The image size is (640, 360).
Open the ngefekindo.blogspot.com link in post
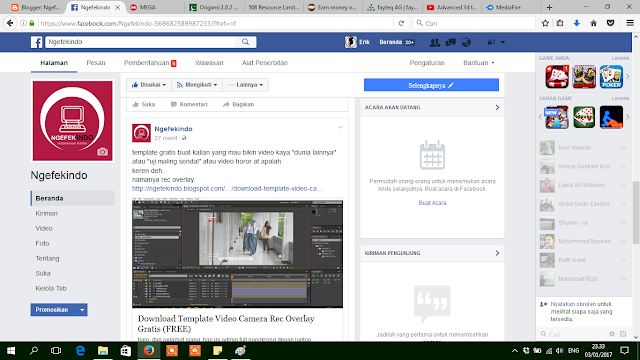tap(227, 189)
